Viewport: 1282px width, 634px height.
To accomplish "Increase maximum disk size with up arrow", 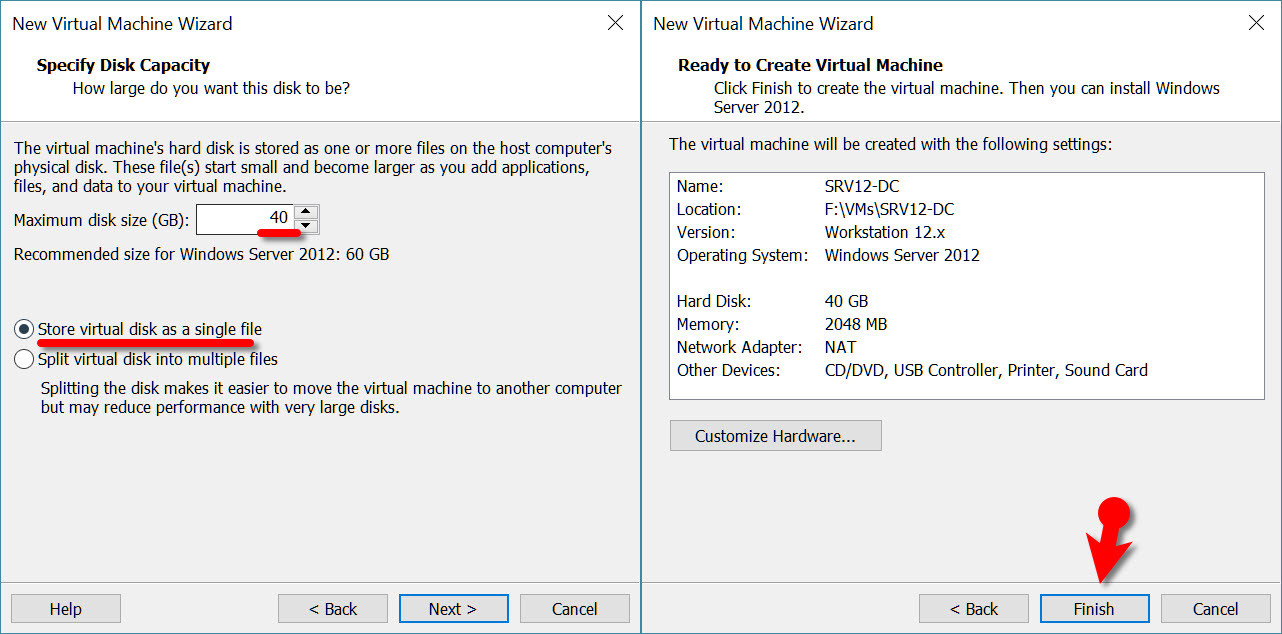I will point(307,212).
